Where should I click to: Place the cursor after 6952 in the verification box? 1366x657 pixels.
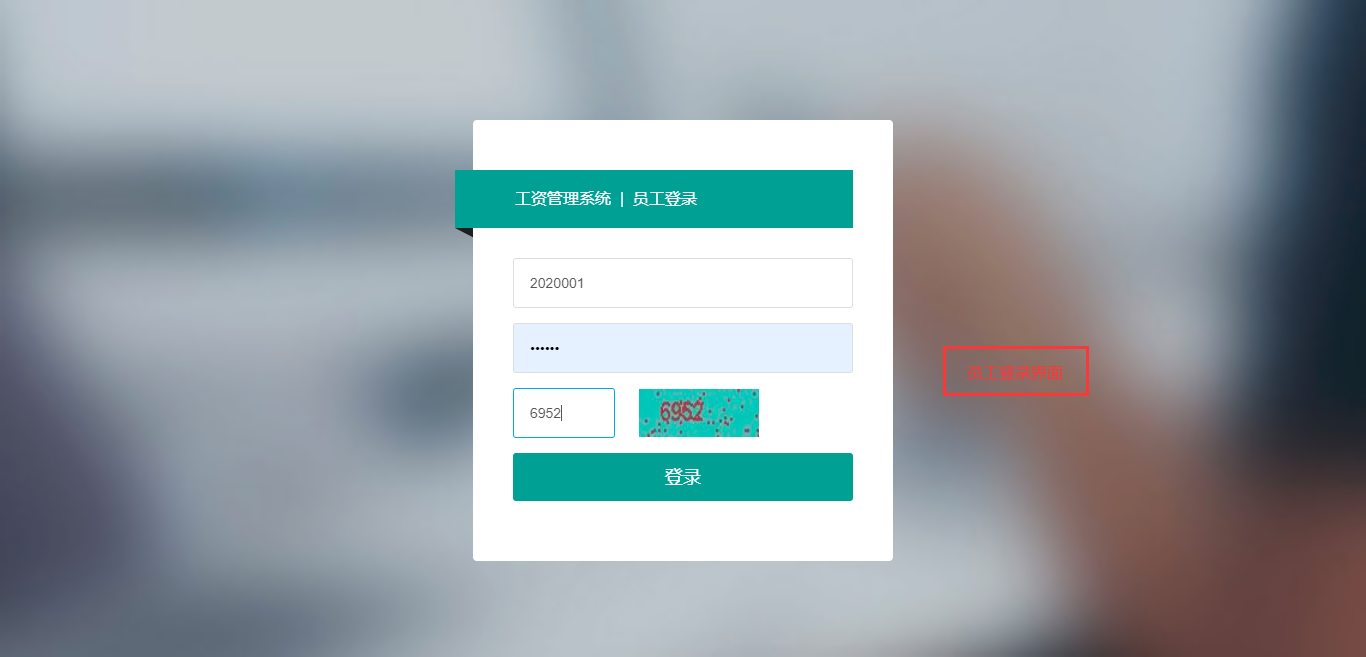[x=563, y=413]
